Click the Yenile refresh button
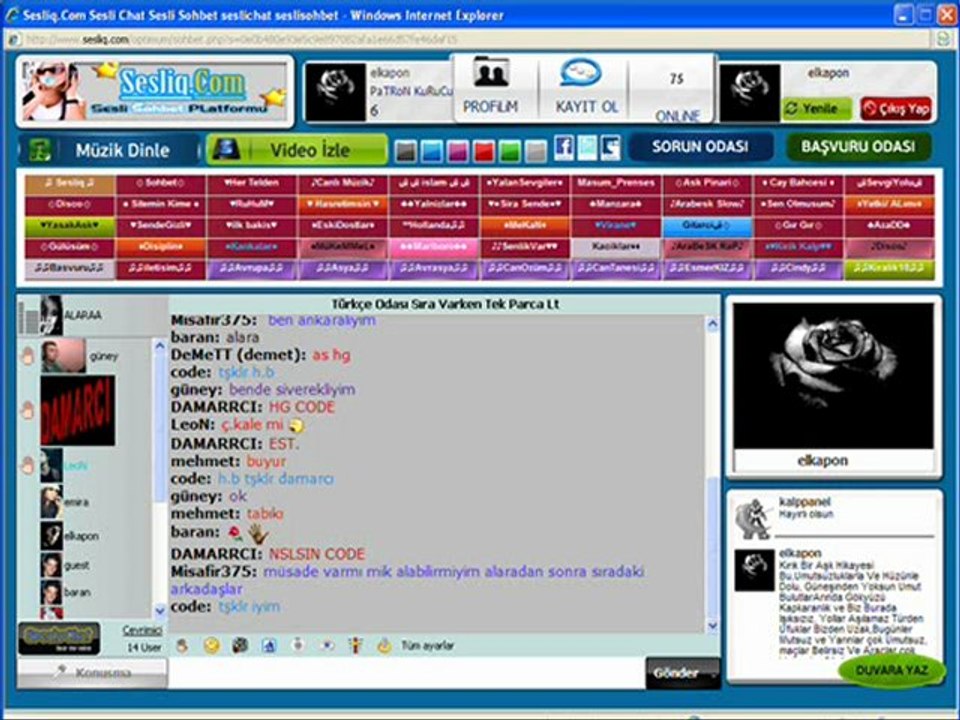 817,108
